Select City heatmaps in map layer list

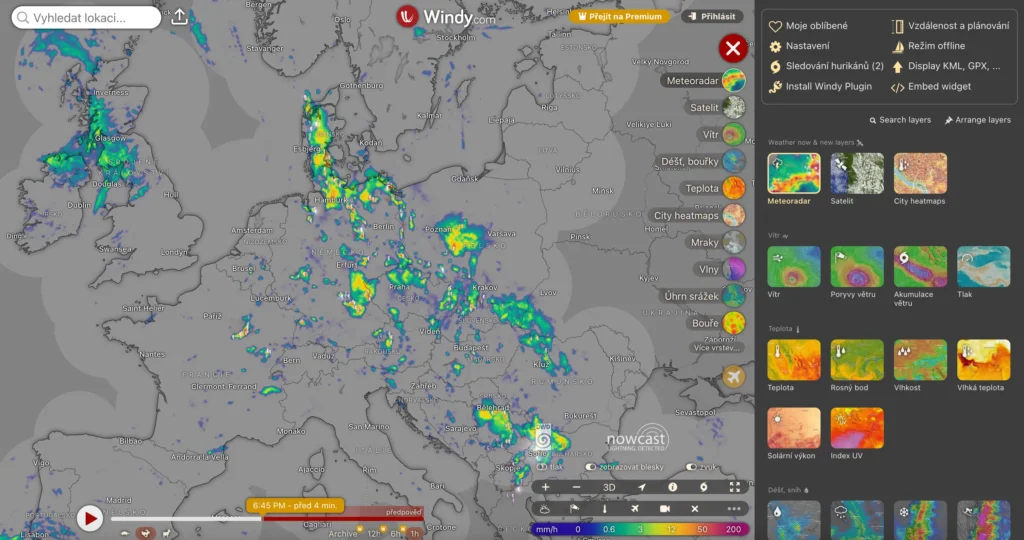coord(697,215)
